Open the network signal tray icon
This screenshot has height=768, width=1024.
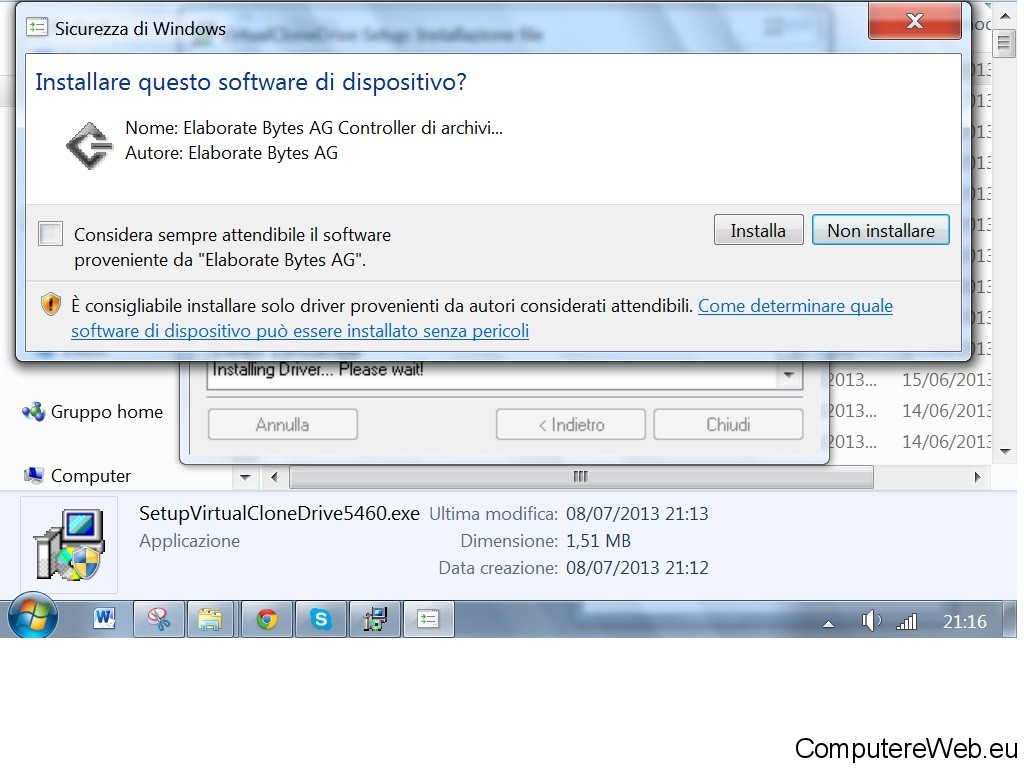coord(907,622)
